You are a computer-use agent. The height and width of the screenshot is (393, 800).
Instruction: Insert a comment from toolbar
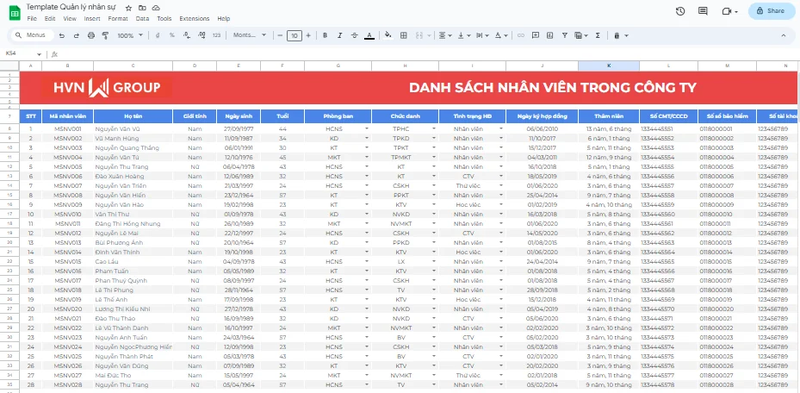pos(535,36)
